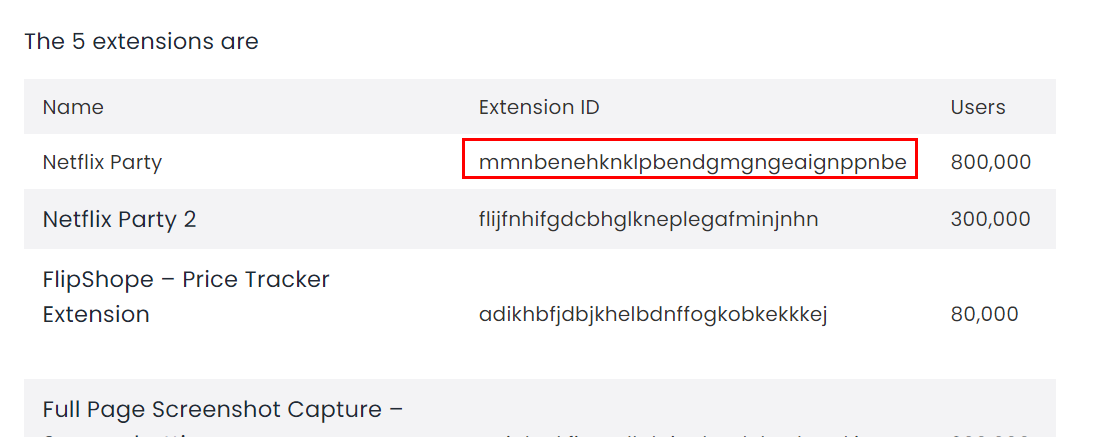This screenshot has width=1104, height=437.
Task: Click the red-highlighted extension ID starting 'mmnbe'
Action: [x=692, y=162]
